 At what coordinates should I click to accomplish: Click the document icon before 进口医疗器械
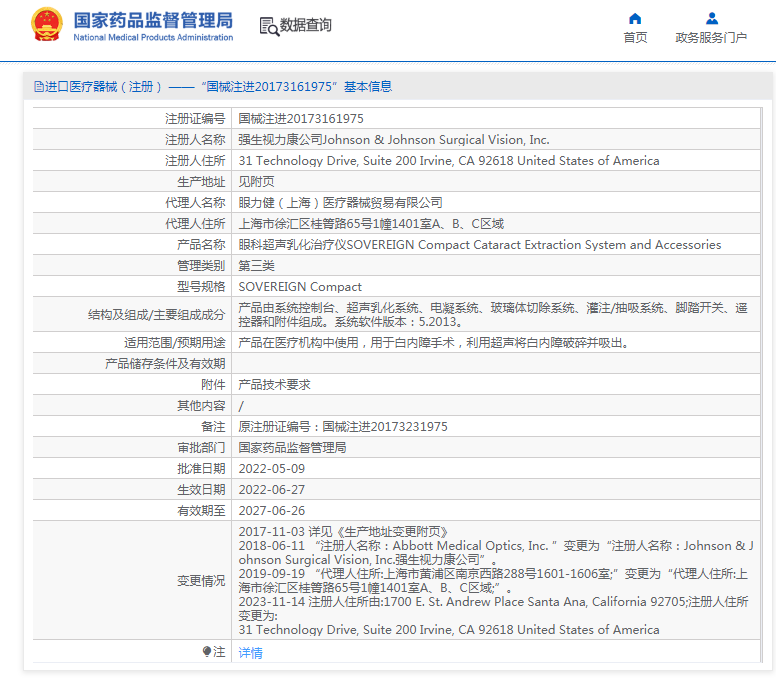pos(39,87)
